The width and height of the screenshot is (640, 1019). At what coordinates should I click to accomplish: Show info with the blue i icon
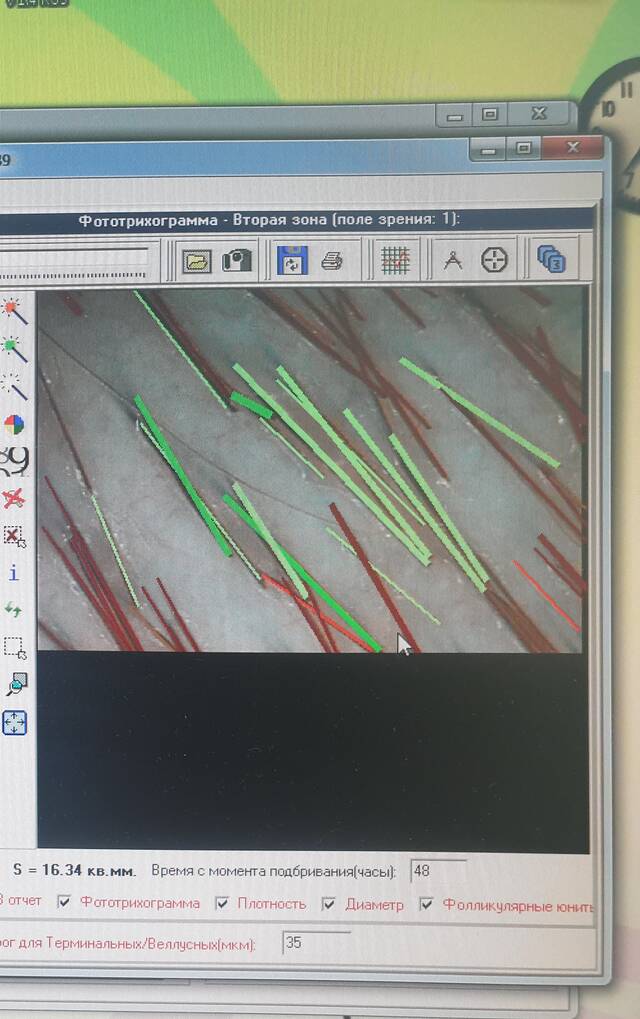click(x=14, y=573)
